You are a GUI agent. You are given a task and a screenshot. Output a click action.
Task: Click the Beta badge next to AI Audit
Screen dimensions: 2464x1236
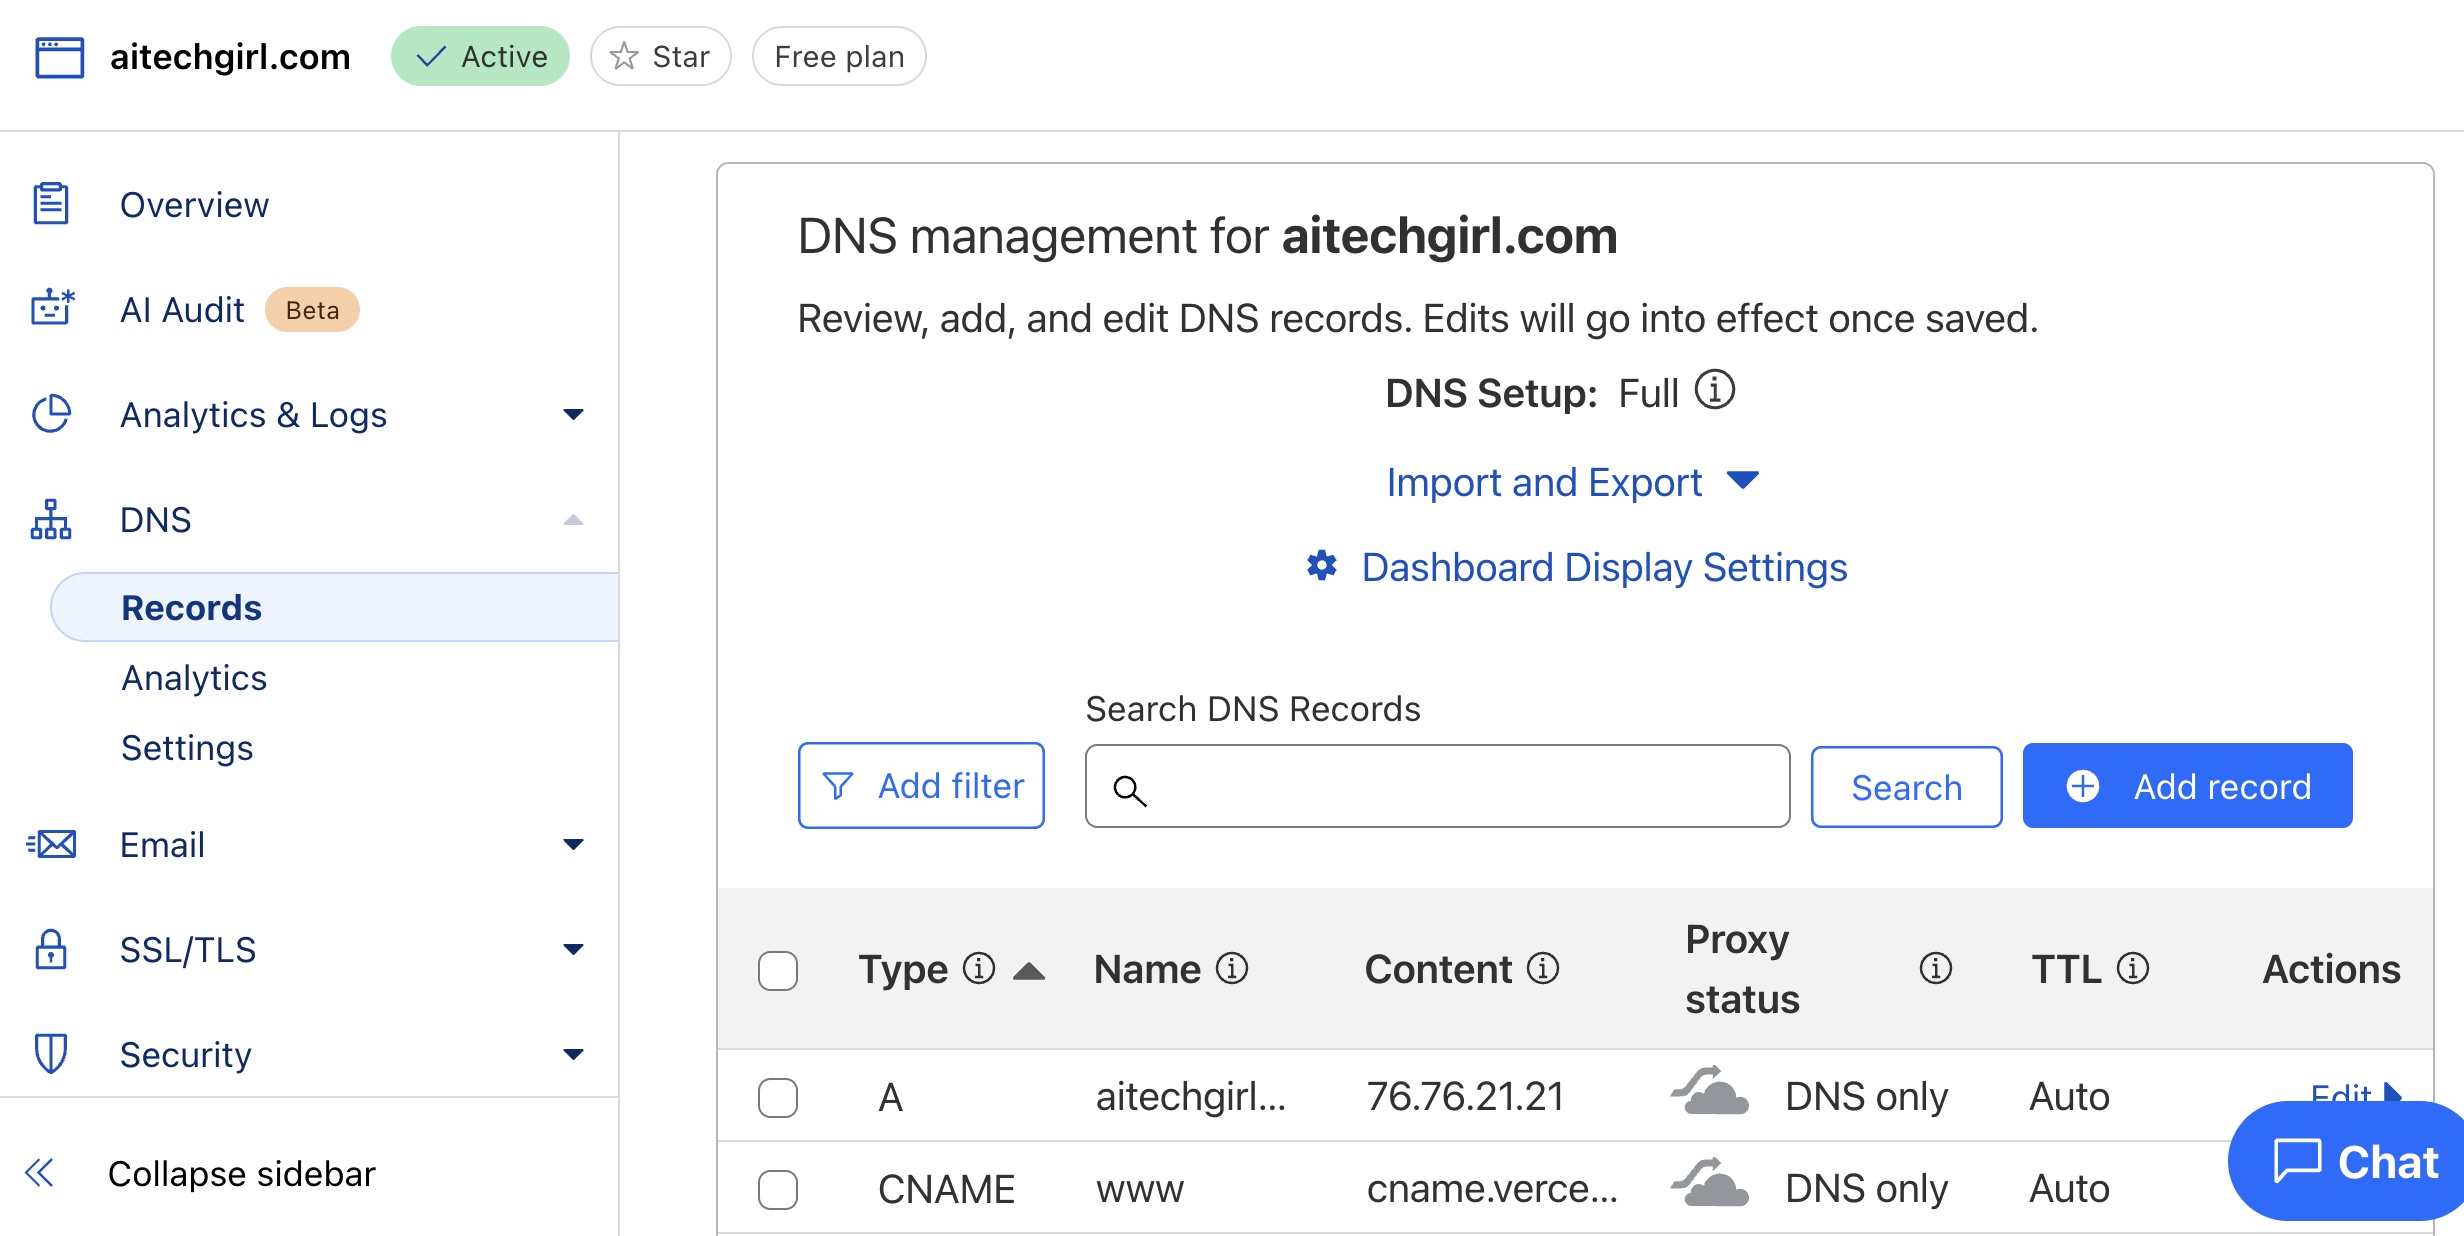[x=312, y=309]
